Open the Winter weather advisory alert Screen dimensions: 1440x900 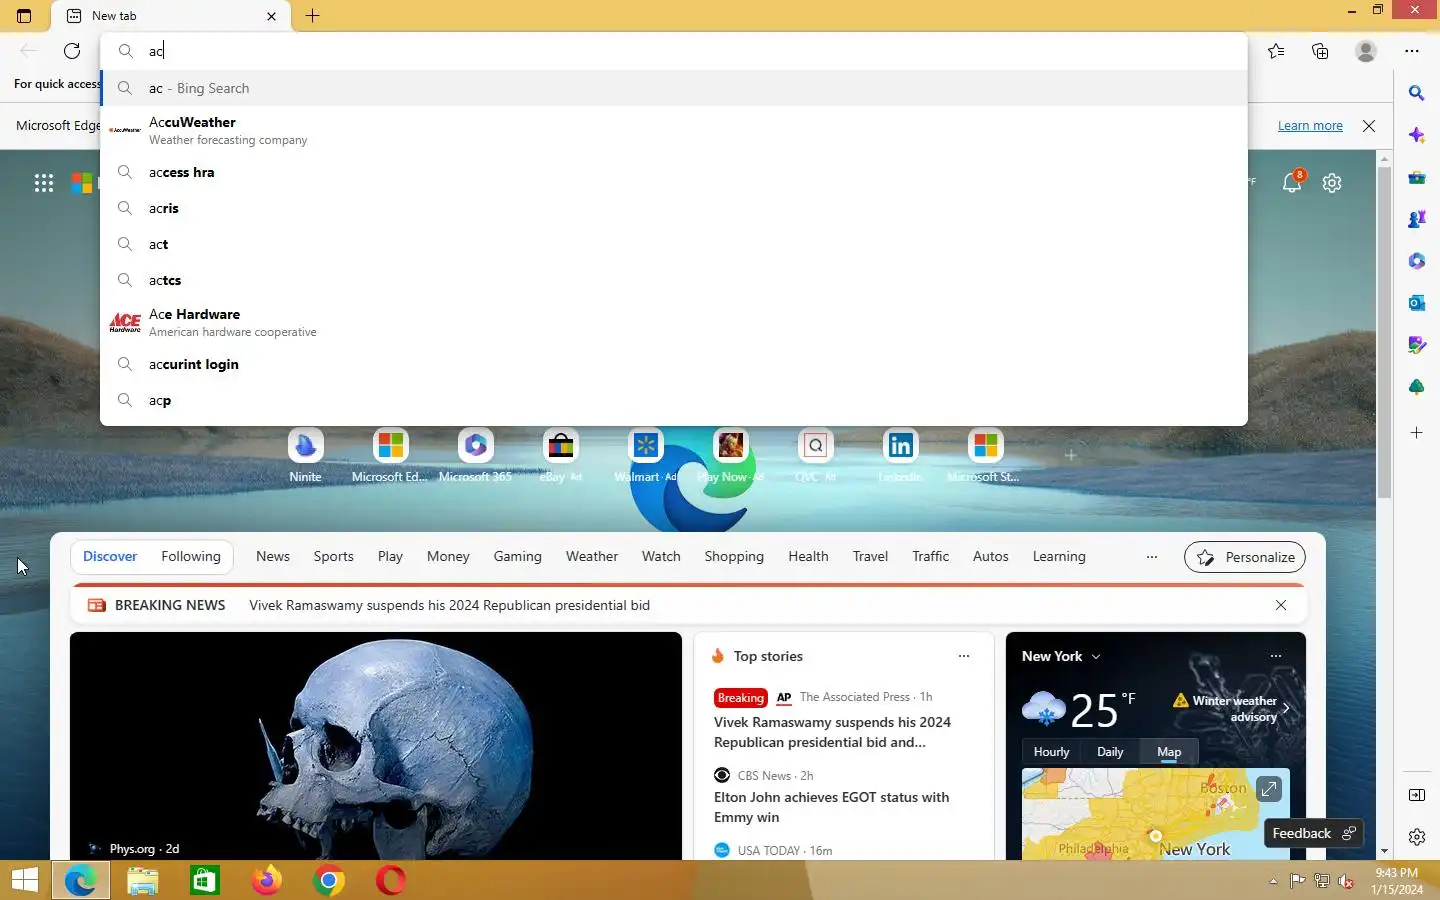click(x=1232, y=708)
